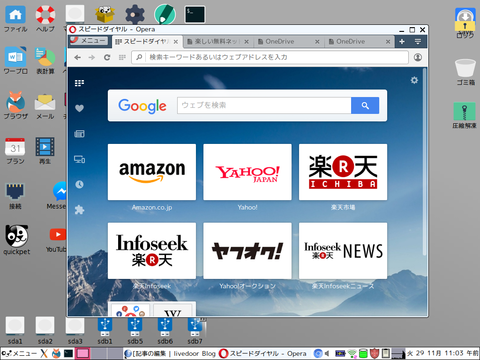Open the Yahoo! Japan speed dial tile

247,172
